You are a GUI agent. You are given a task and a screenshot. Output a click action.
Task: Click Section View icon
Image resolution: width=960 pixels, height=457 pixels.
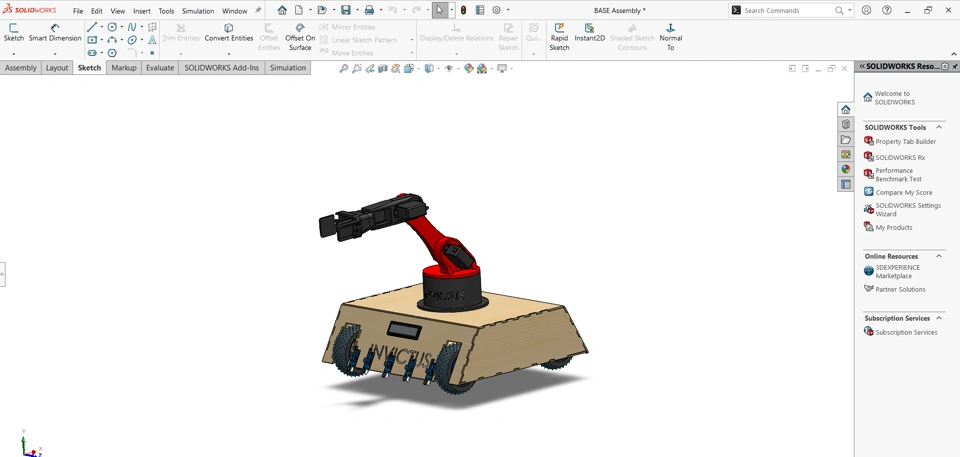pyautogui.click(x=383, y=69)
